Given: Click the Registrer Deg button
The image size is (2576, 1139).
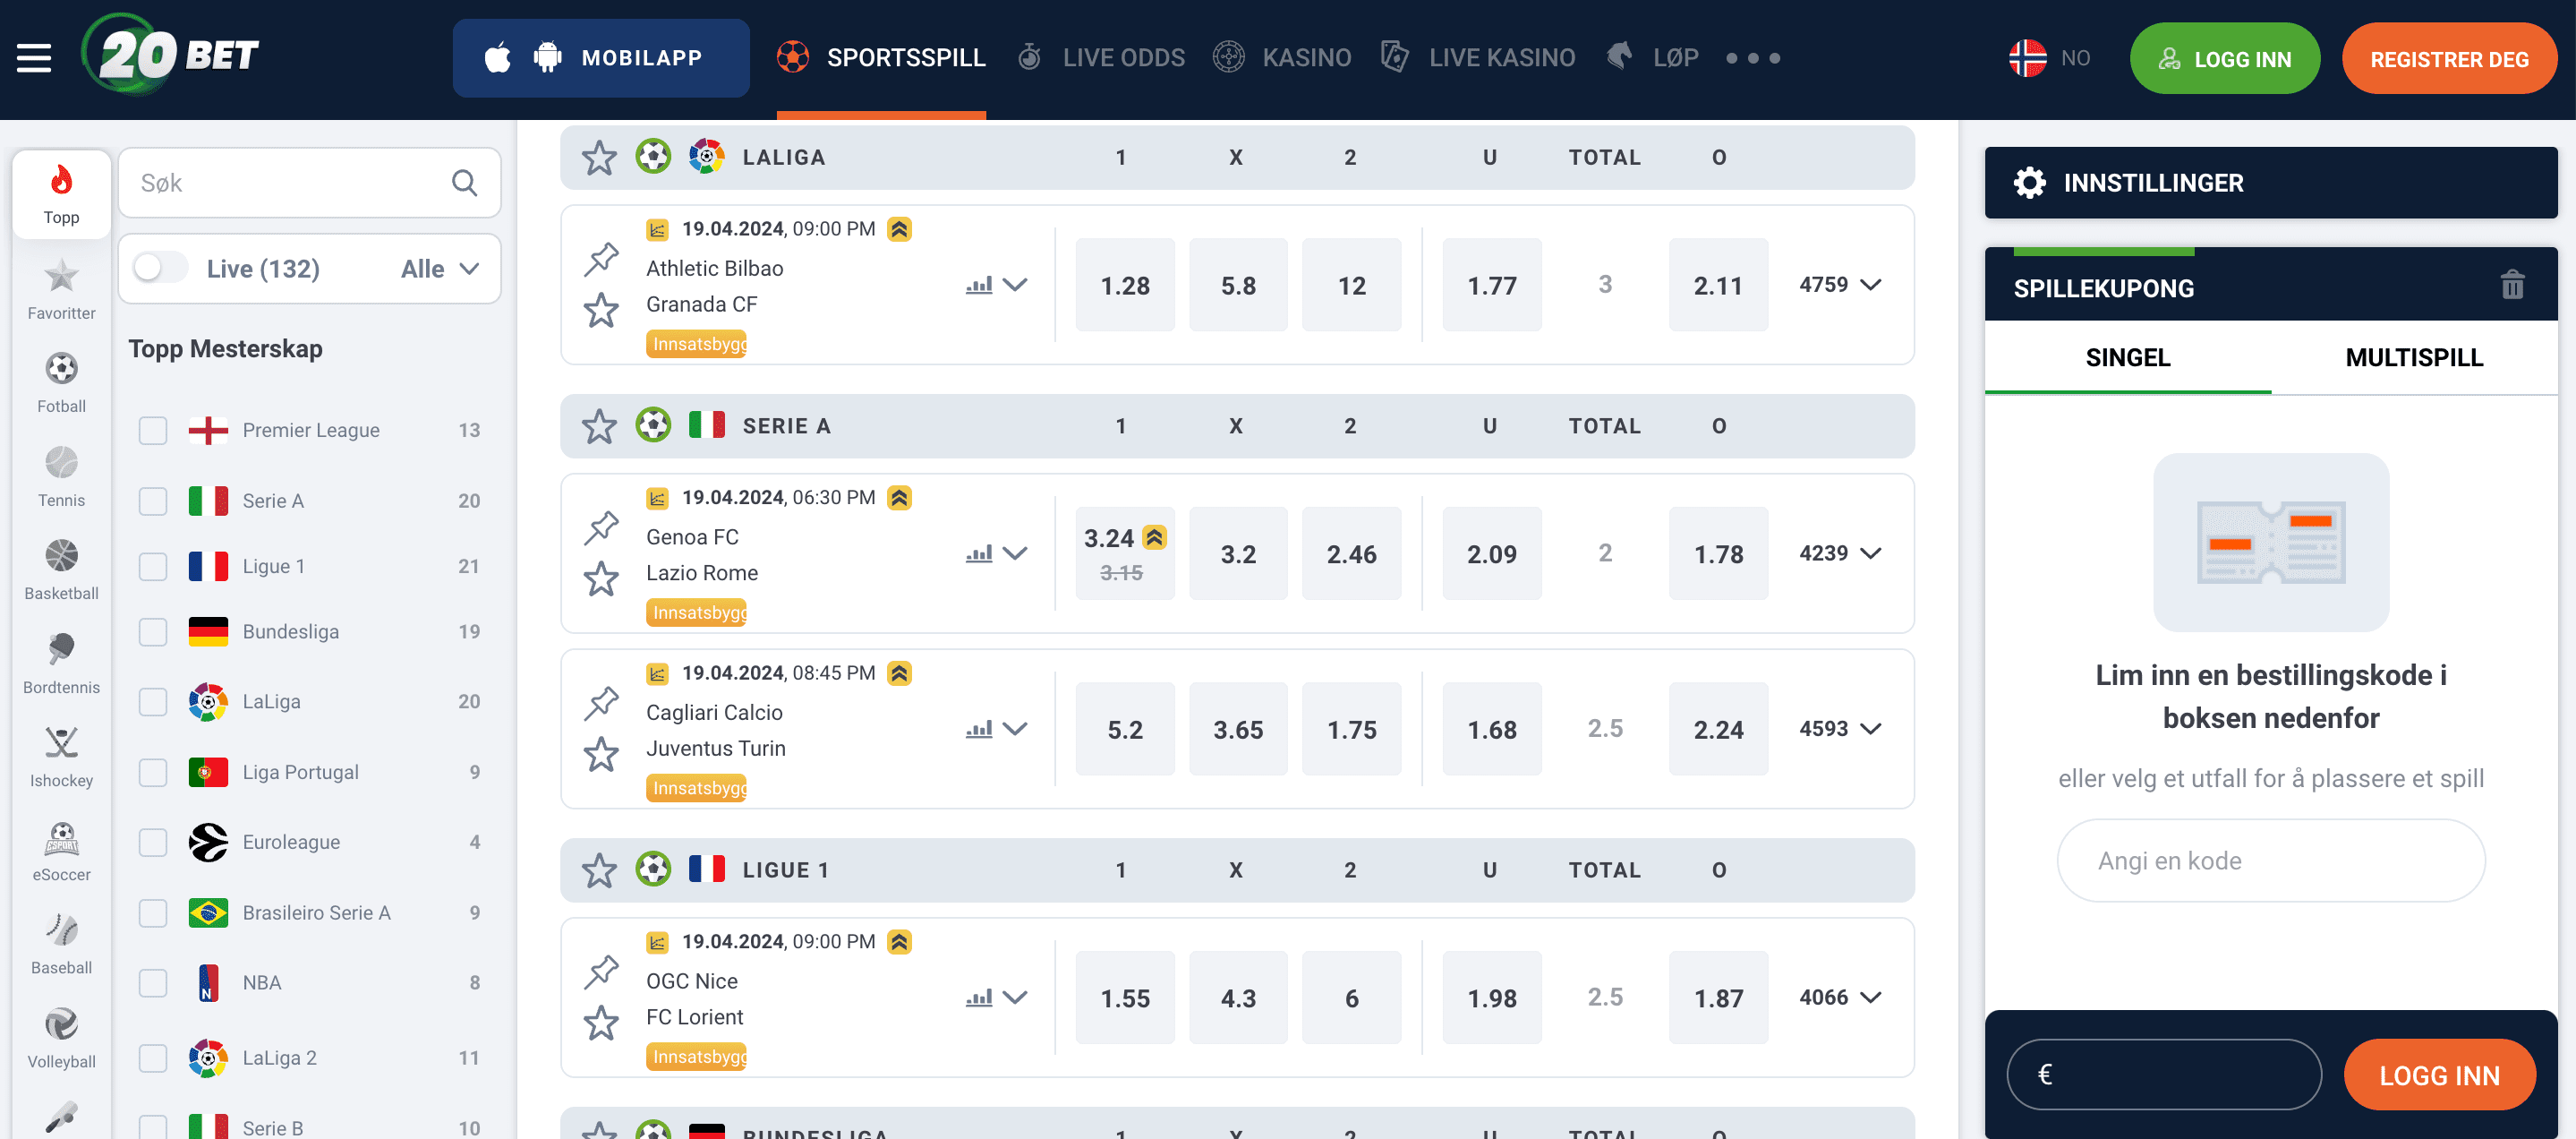Looking at the screenshot, I should tap(2449, 59).
